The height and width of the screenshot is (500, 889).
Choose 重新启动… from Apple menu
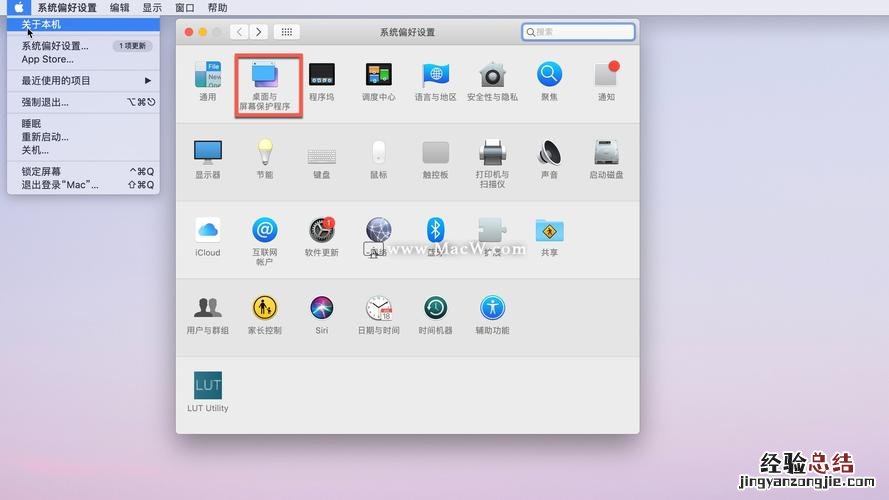[x=45, y=137]
